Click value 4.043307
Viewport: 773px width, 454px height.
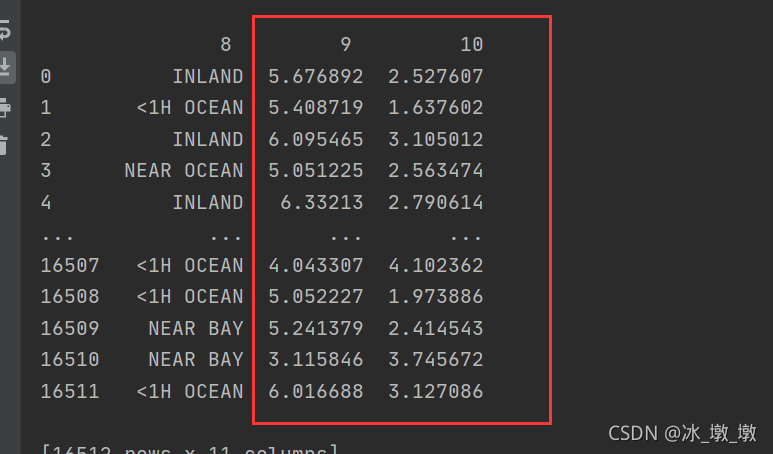point(316,266)
